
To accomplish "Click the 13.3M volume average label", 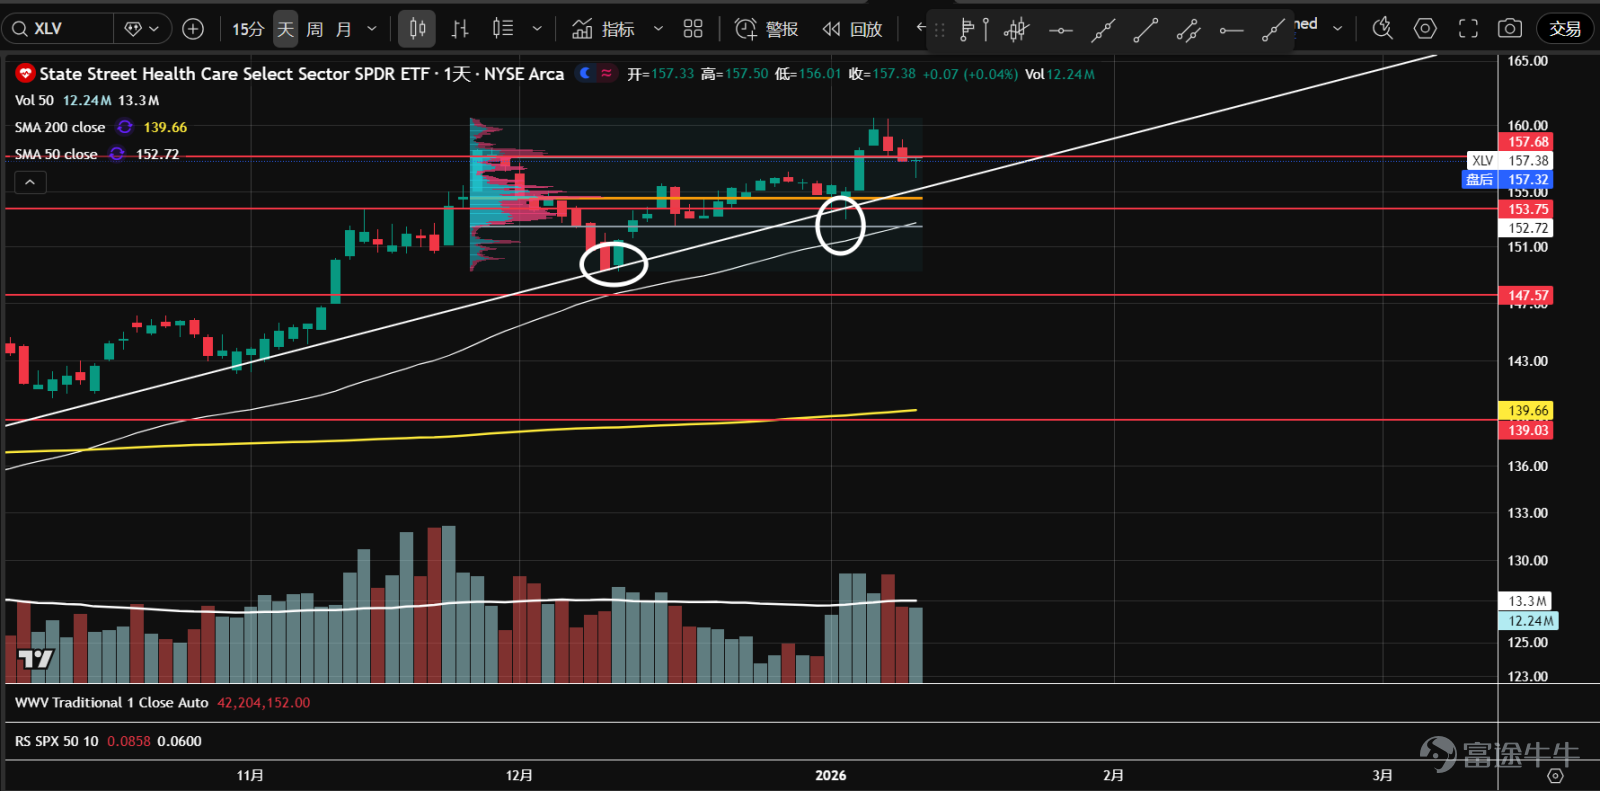I will 1525,601.
